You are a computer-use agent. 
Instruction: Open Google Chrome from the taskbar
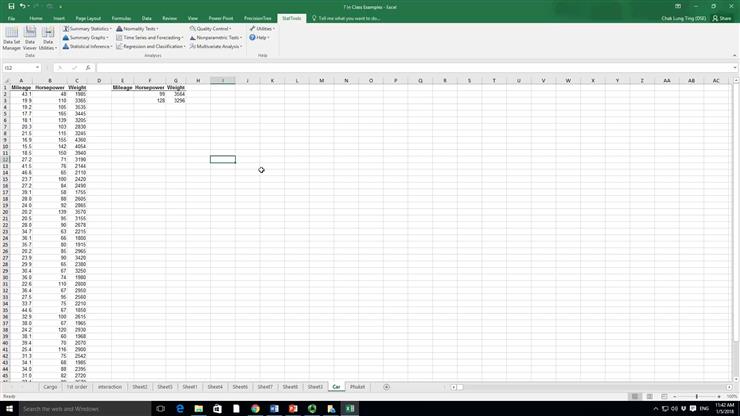click(255, 408)
